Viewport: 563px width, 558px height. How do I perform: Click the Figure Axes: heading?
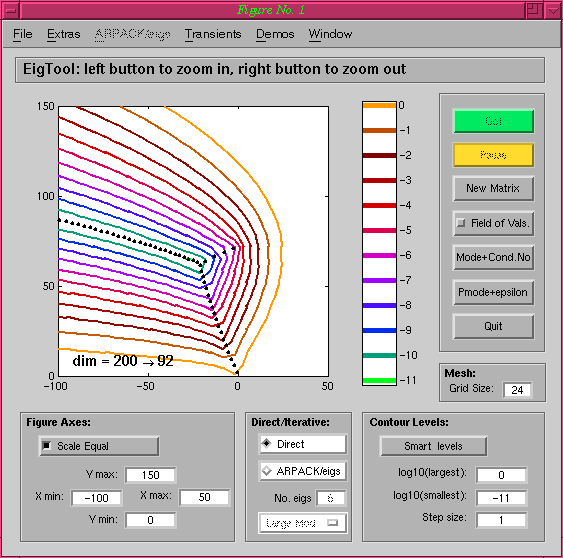pyautogui.click(x=59, y=422)
